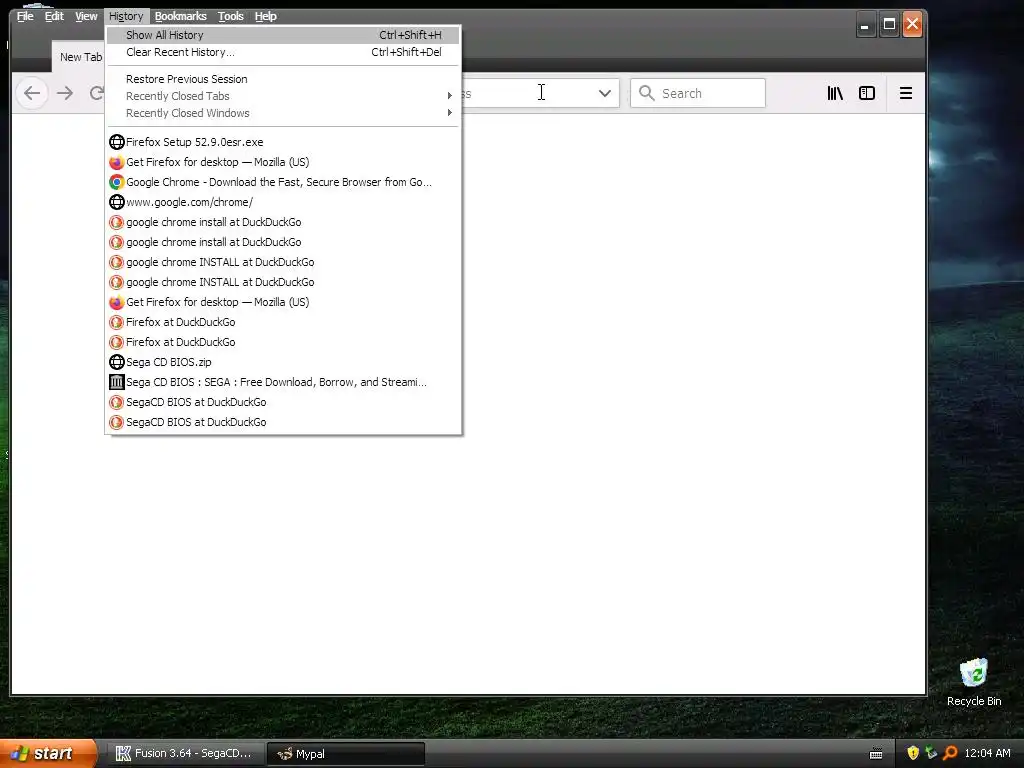This screenshot has width=1024, height=768.
Task: Click the magnifier icon in Search box
Action: pos(647,93)
